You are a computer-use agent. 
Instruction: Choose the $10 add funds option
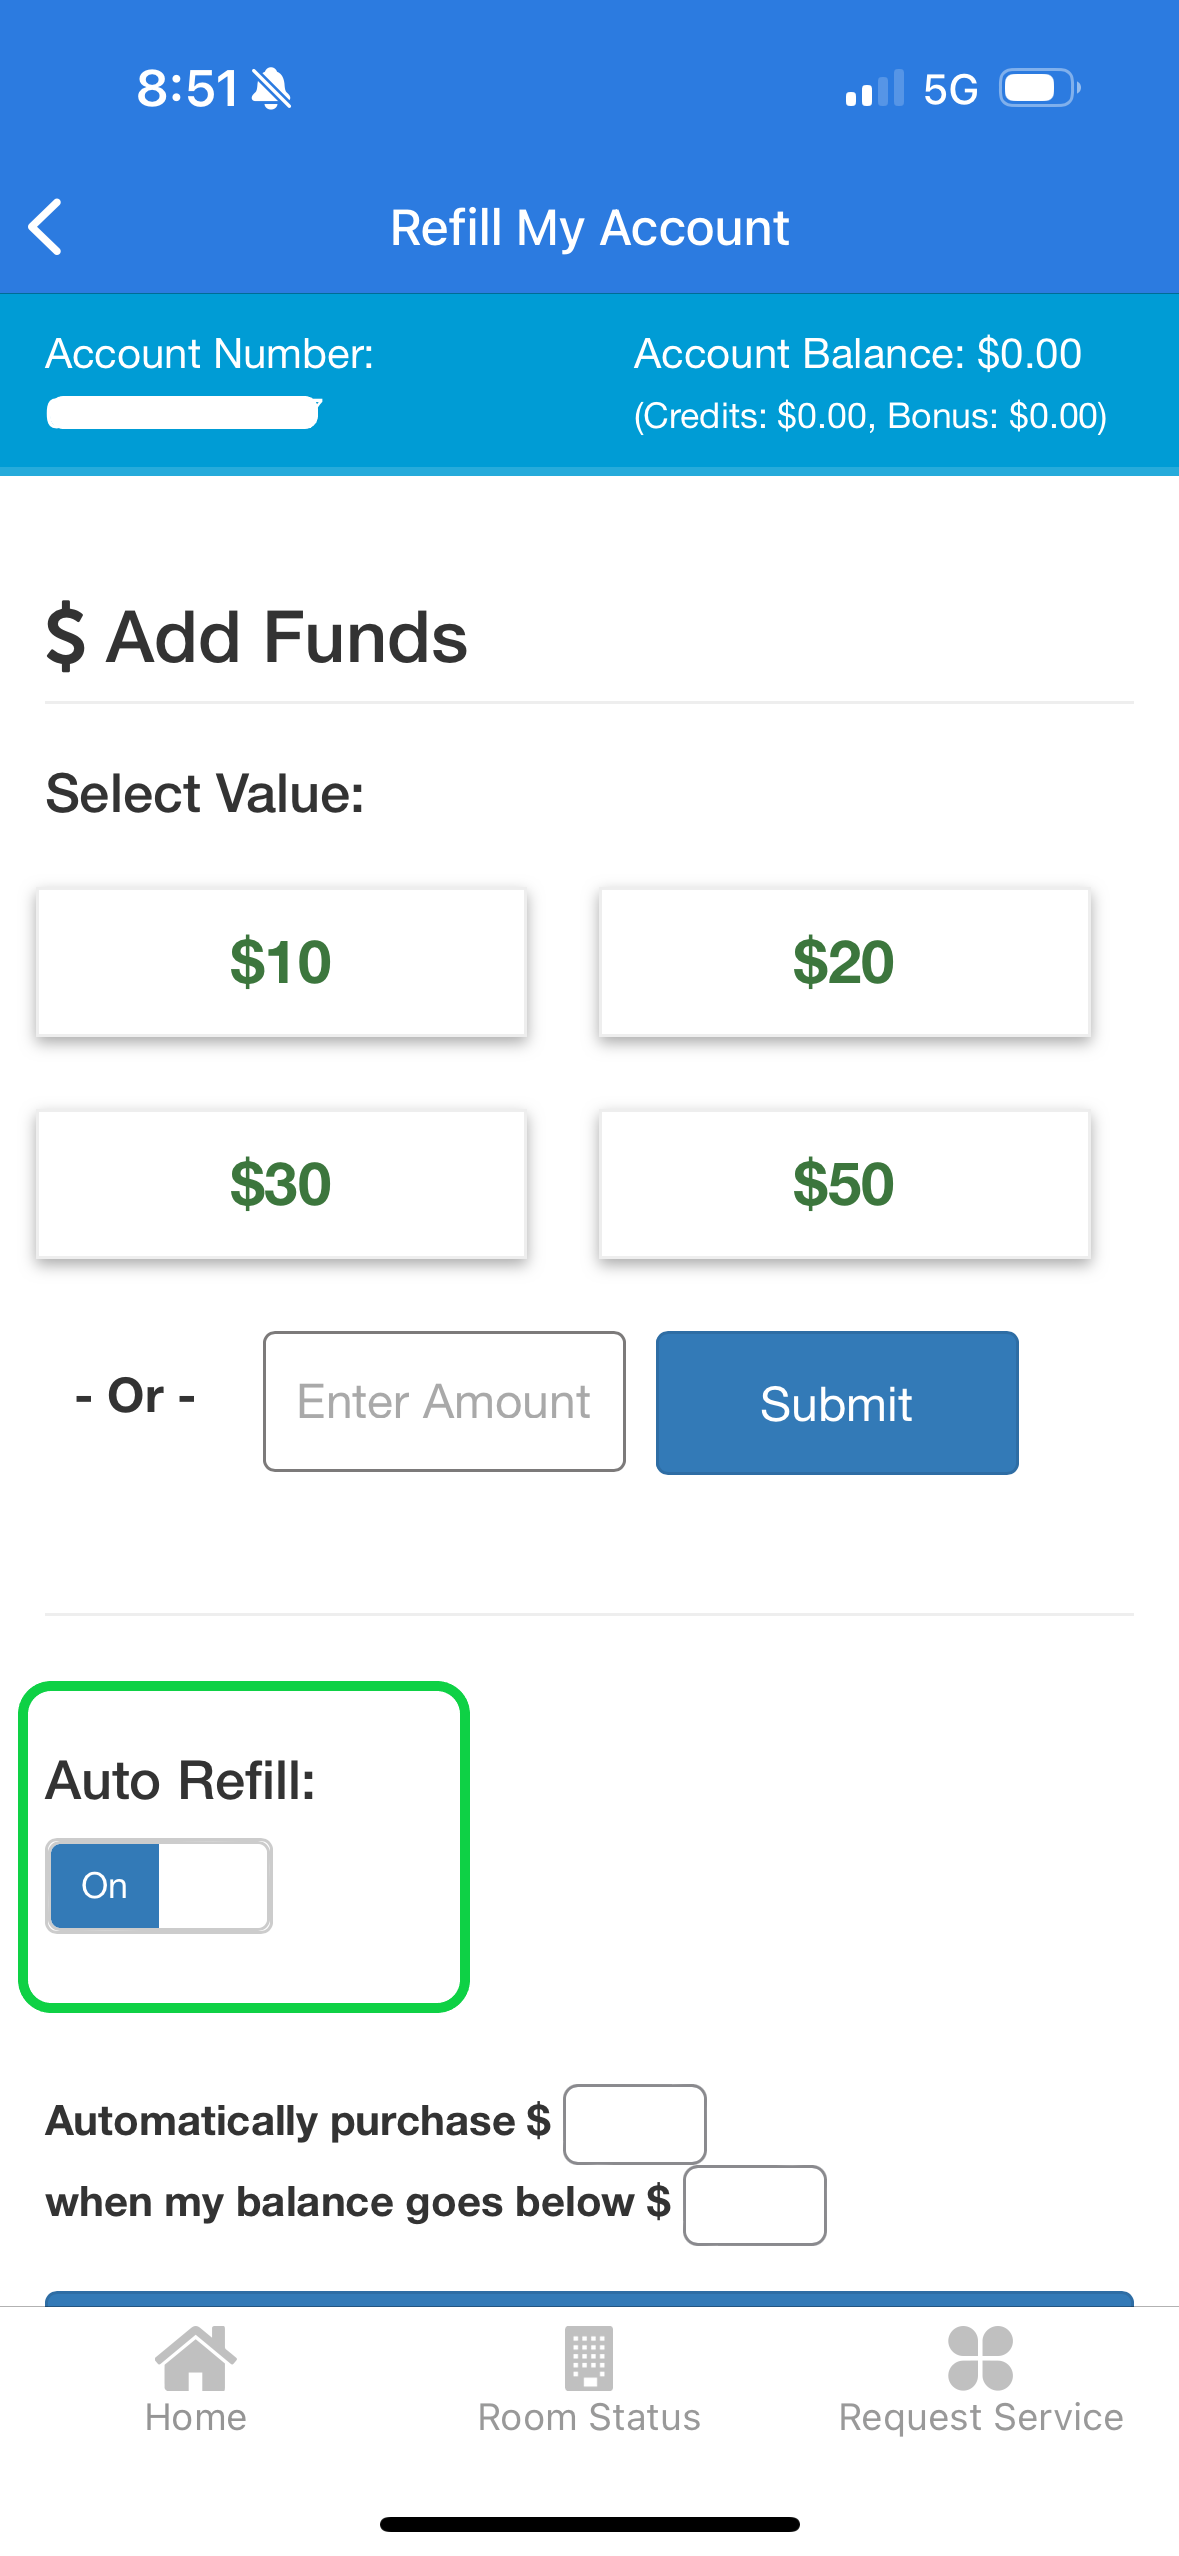tap(281, 961)
